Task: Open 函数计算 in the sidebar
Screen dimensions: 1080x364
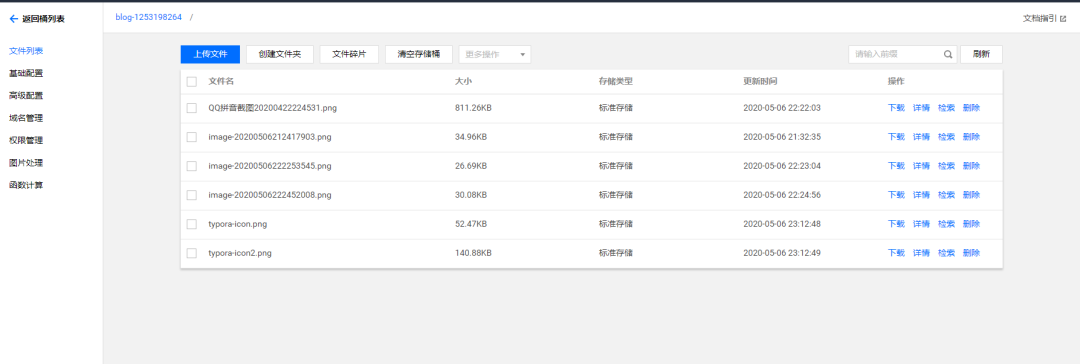Action: coord(26,185)
